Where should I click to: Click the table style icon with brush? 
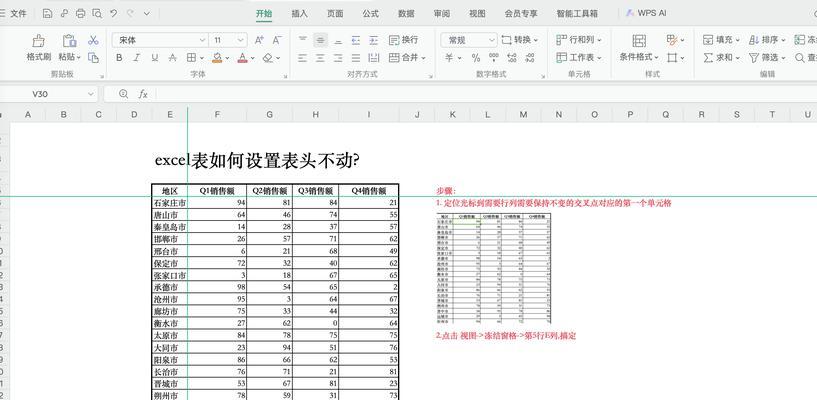672,40
